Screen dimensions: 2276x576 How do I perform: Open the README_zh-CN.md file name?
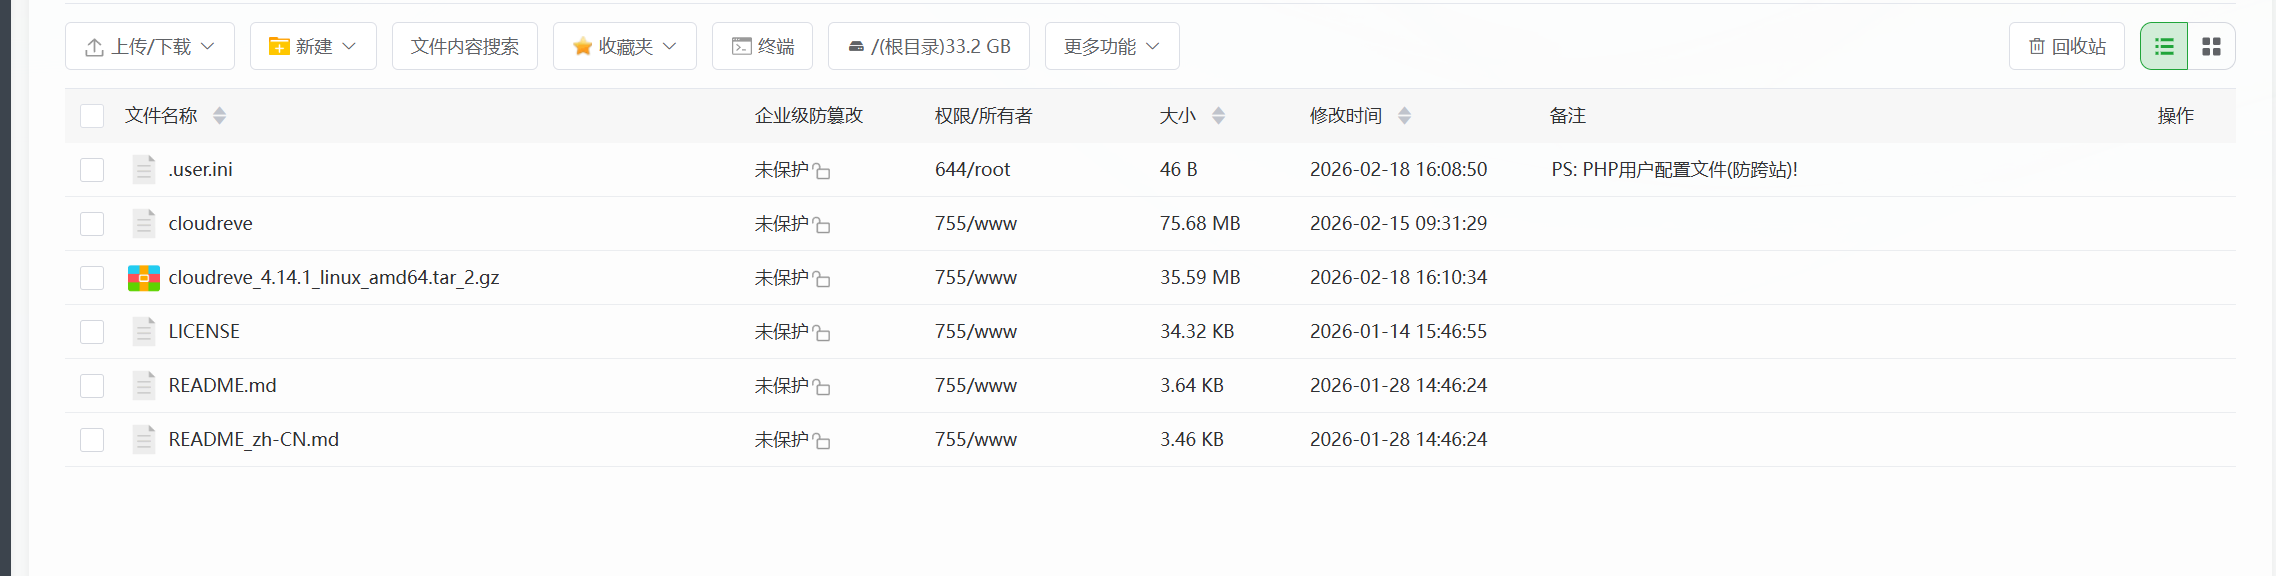point(254,439)
